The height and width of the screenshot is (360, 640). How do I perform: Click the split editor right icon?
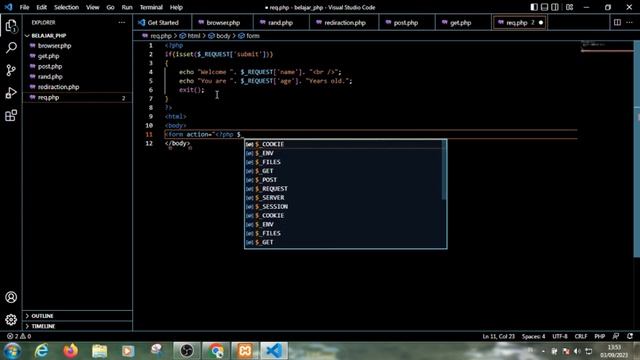click(617, 22)
